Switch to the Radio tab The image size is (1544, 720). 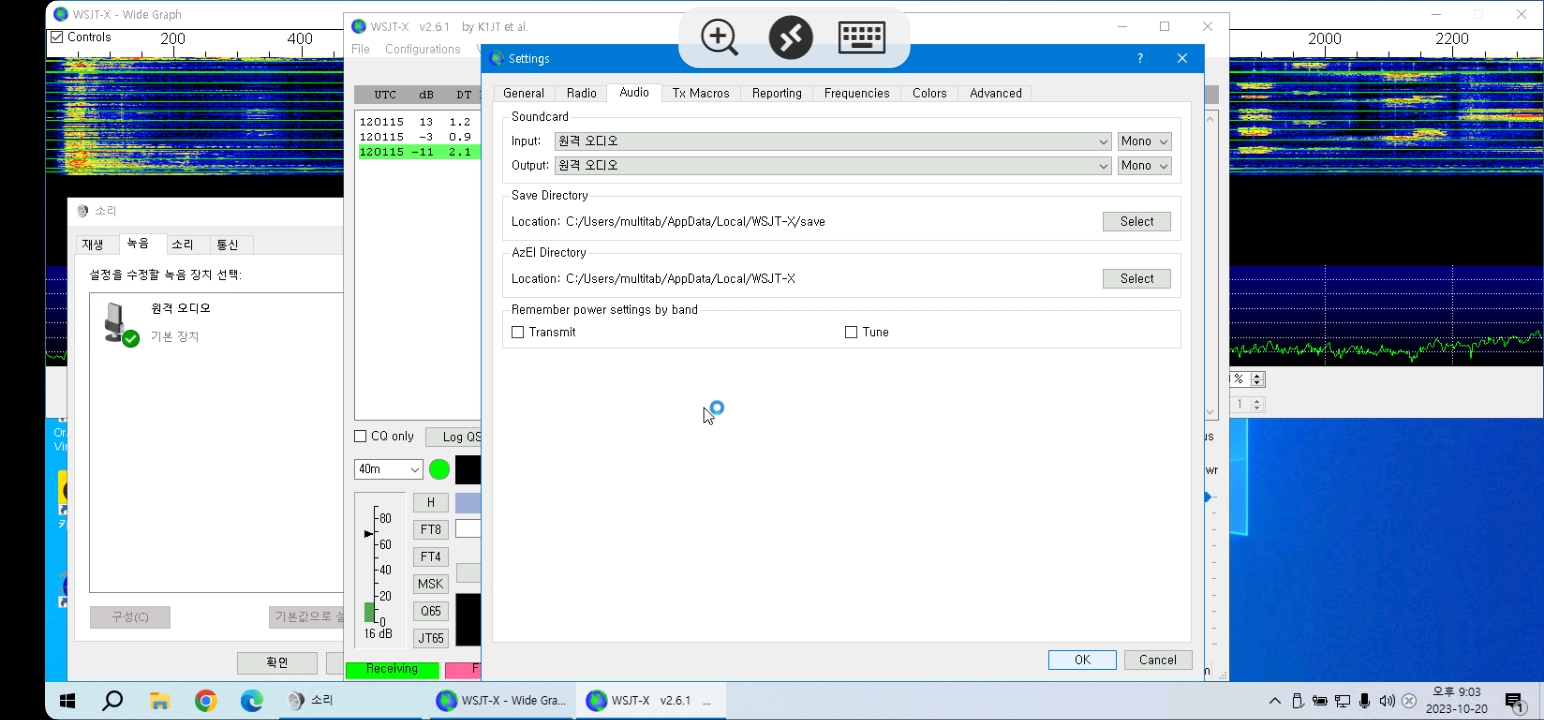tap(581, 93)
